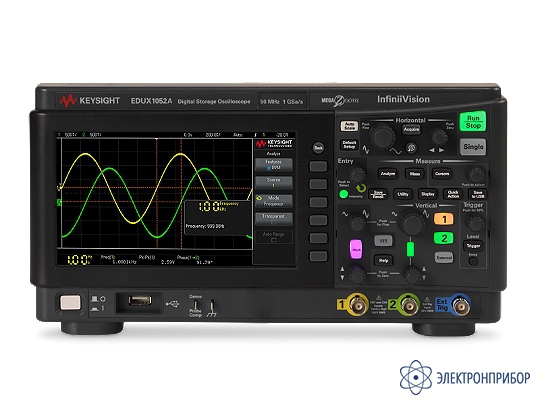Toggle channel 2 with the green key

pos(444,238)
